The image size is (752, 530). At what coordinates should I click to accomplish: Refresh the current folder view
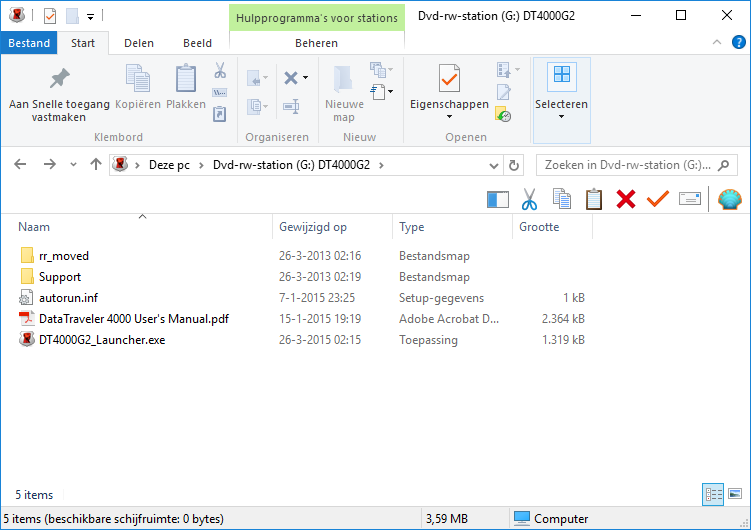point(514,165)
